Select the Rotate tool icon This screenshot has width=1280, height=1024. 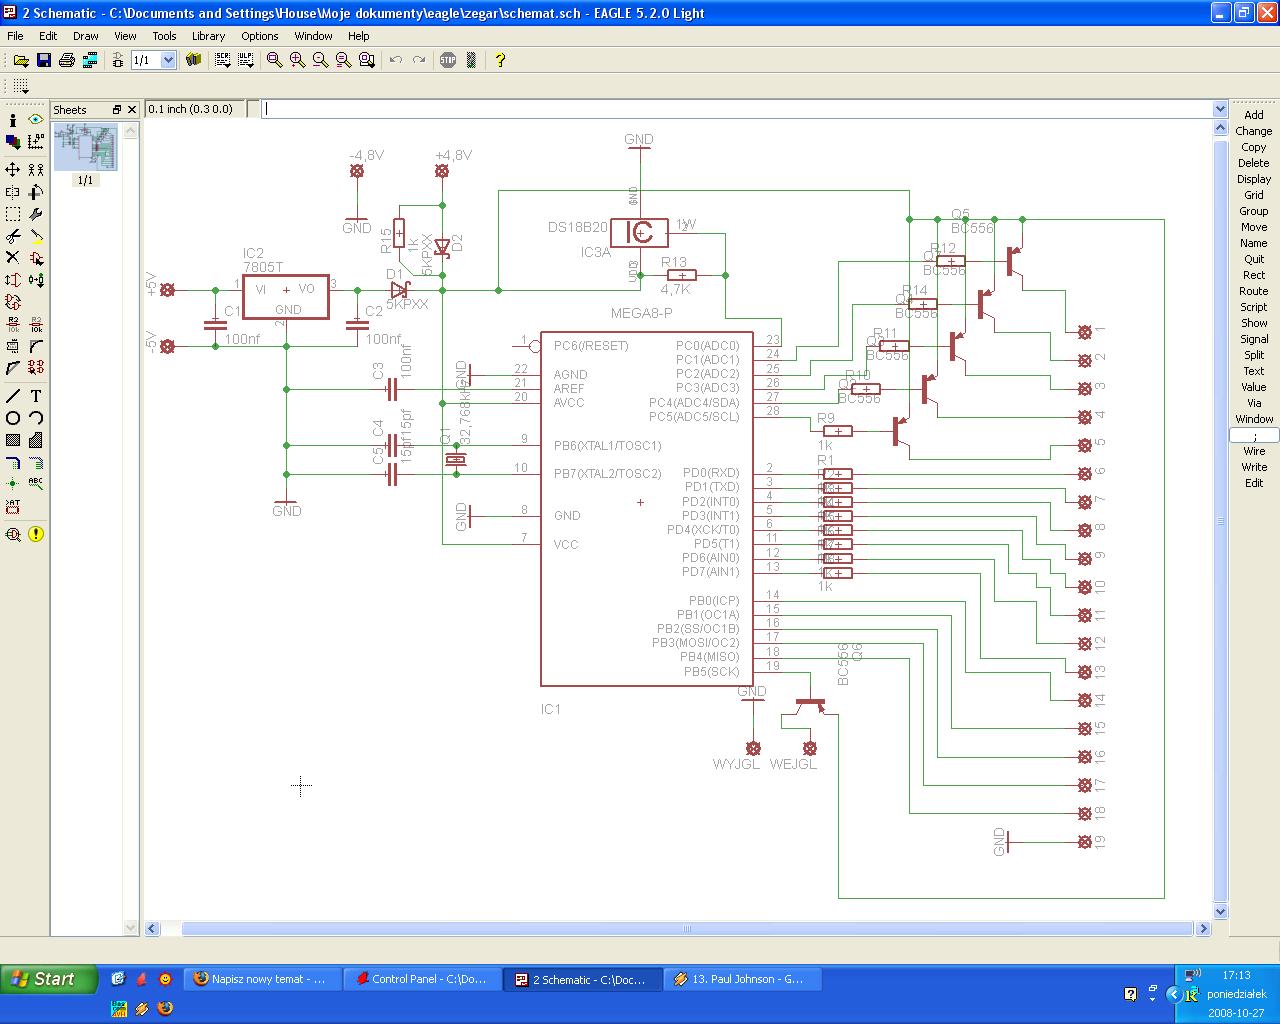point(36,192)
